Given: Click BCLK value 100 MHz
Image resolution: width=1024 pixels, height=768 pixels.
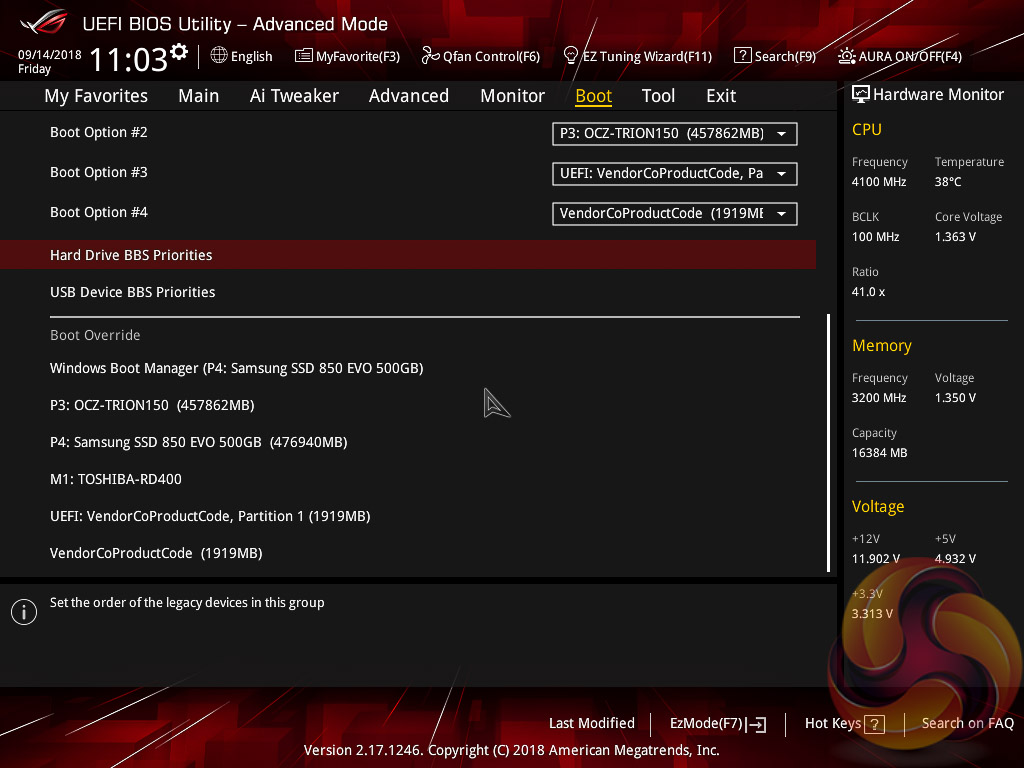Looking at the screenshot, I should click(x=876, y=237).
